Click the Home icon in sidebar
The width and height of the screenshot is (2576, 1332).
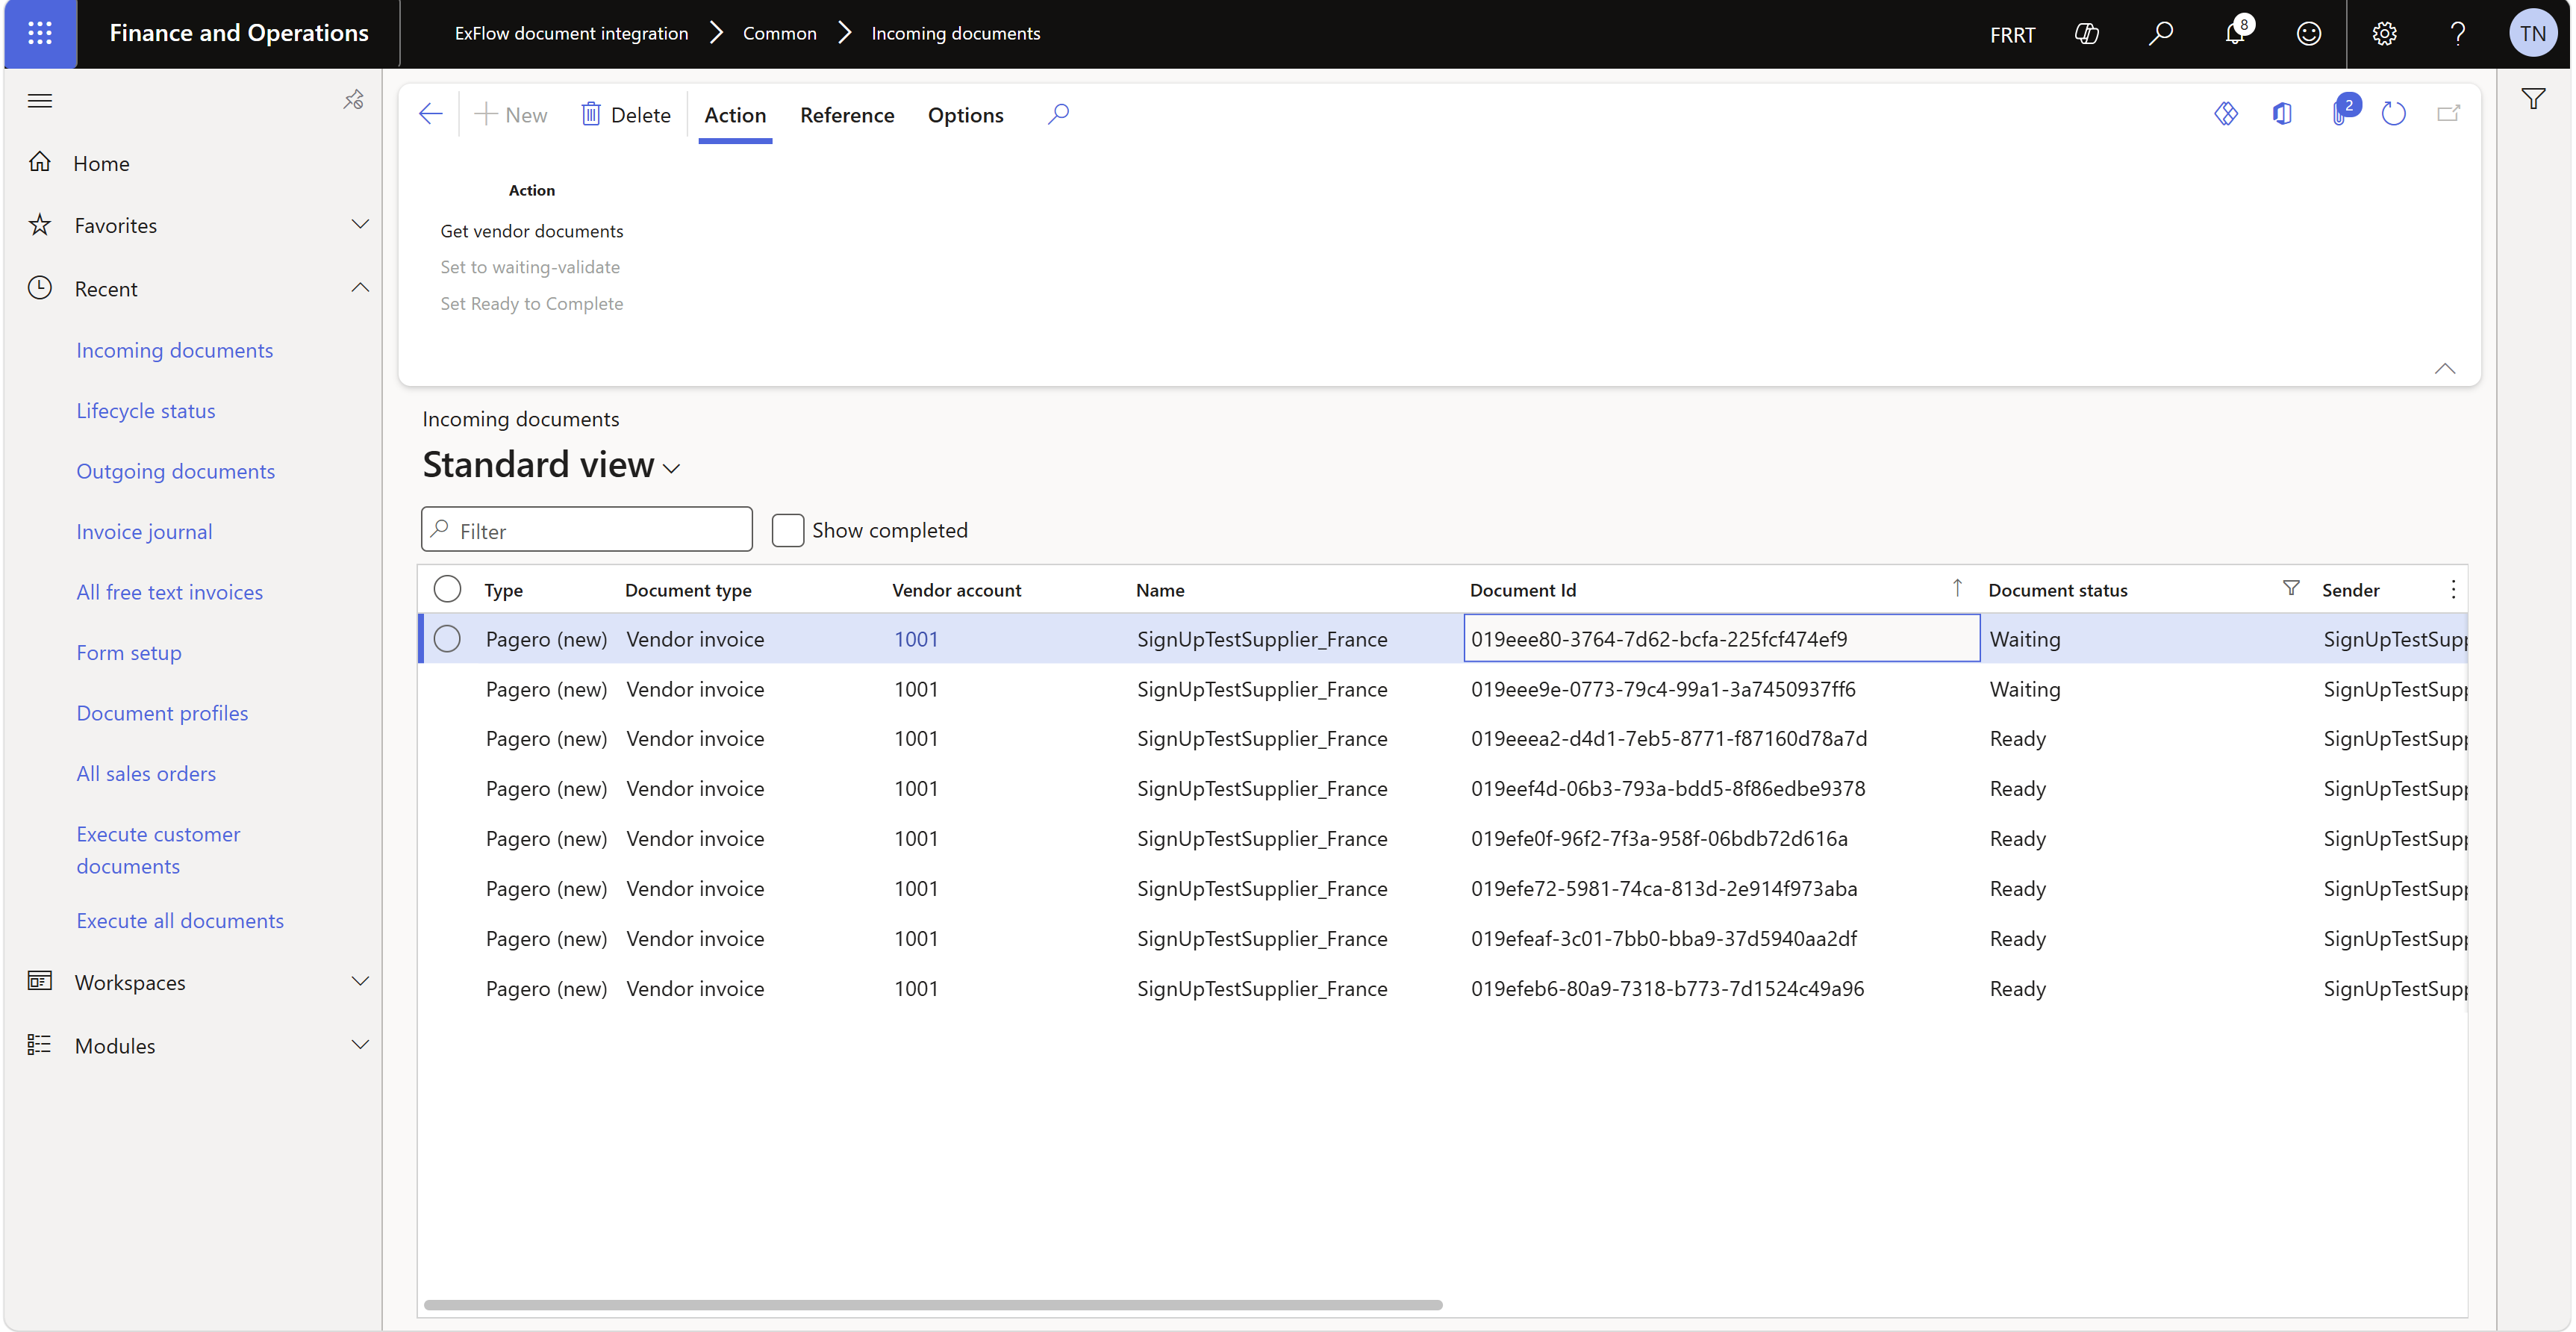point(40,162)
